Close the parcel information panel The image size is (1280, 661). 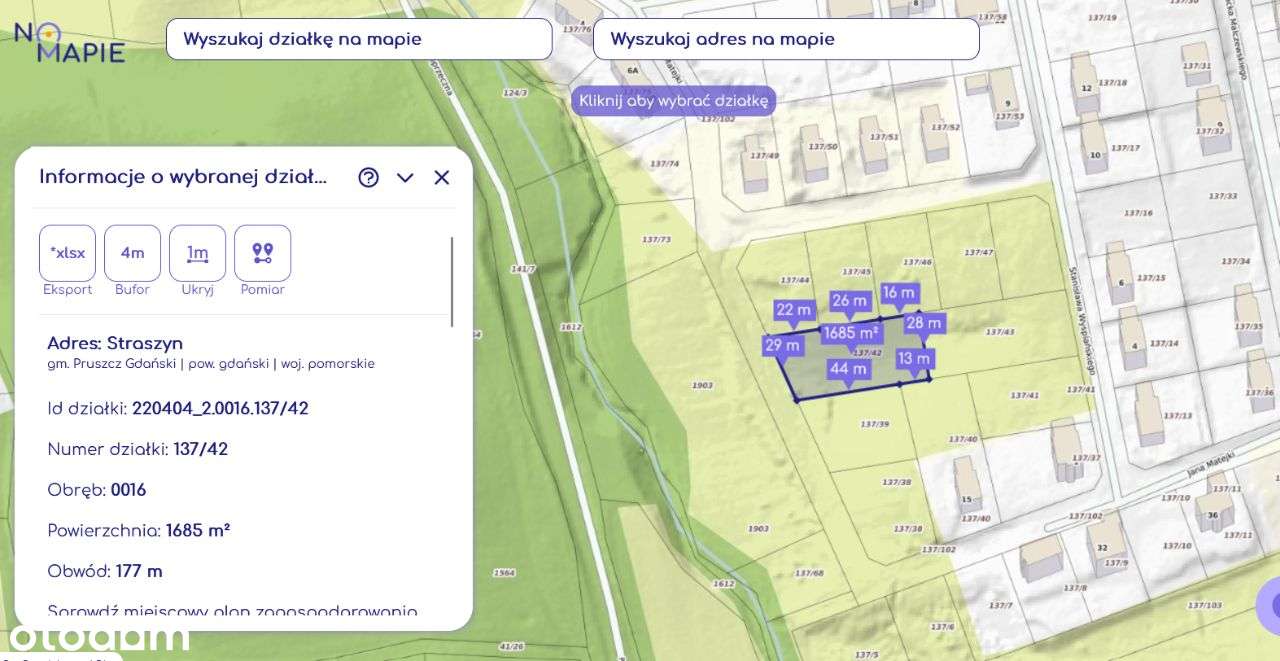click(442, 177)
